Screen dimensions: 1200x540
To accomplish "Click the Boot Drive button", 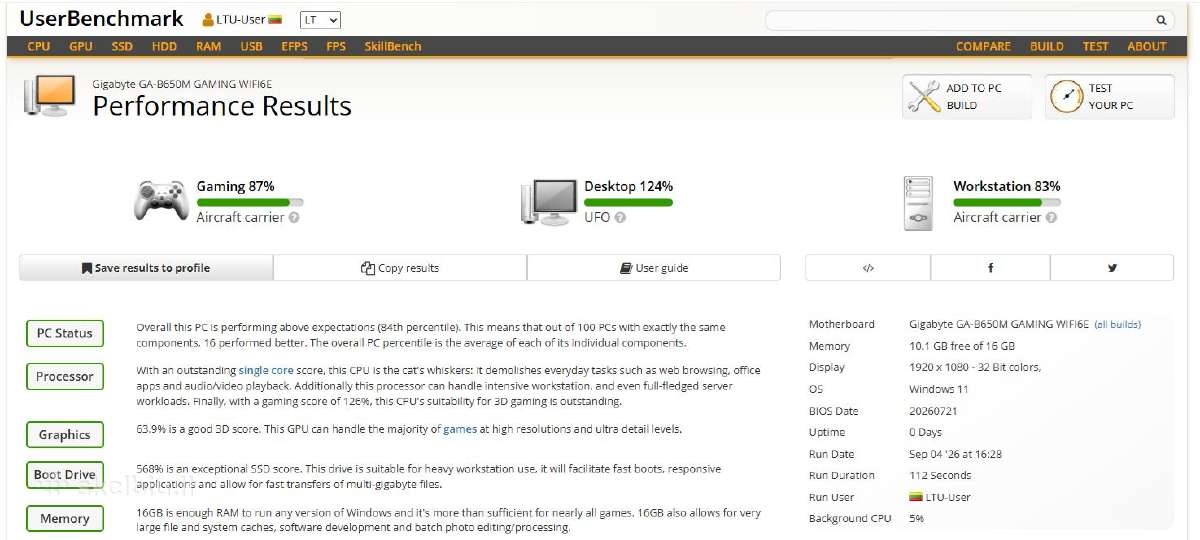I will tap(65, 475).
